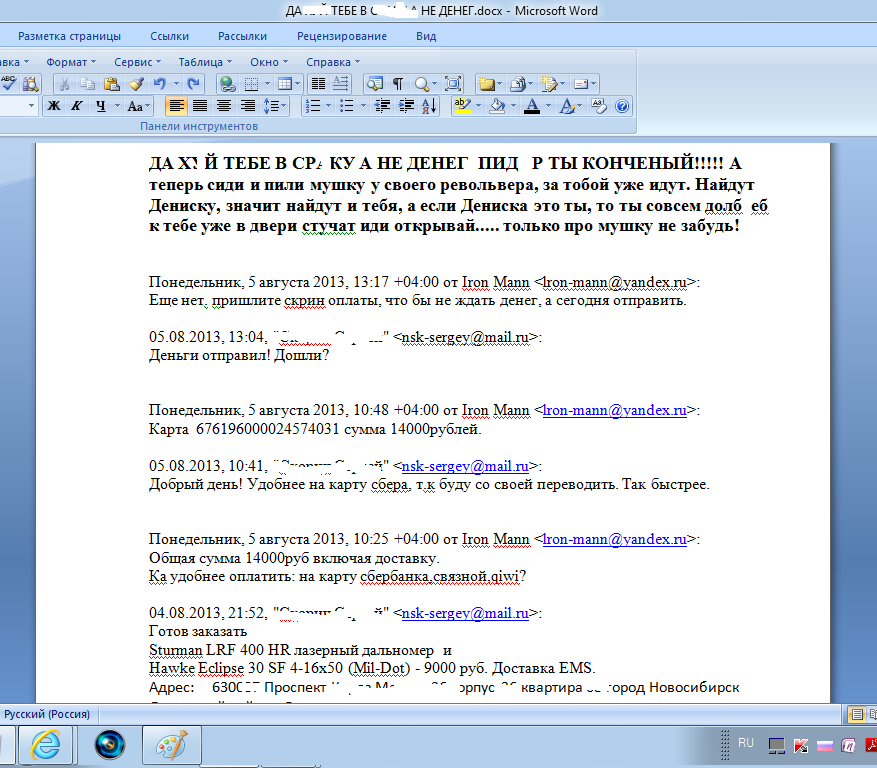Viewport: 877px width, 768px height.
Task: Click the Undo arrow icon
Action: tap(158, 84)
